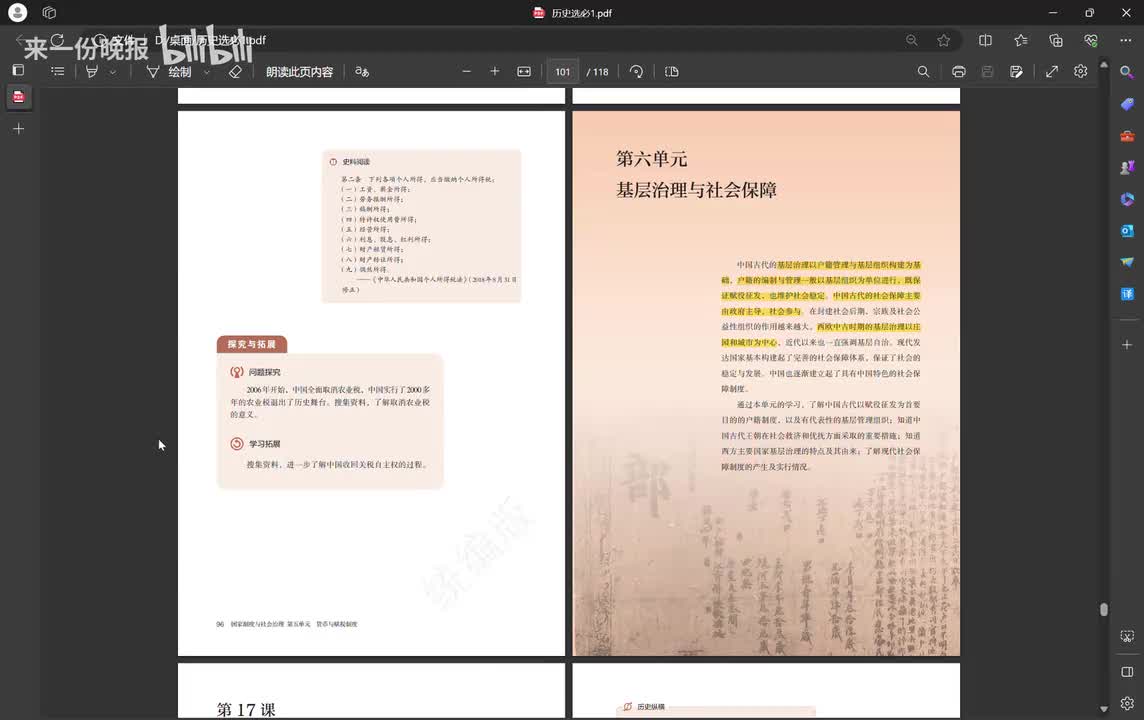
Task: Start 朗读此页内容 read aloud
Action: (x=299, y=71)
